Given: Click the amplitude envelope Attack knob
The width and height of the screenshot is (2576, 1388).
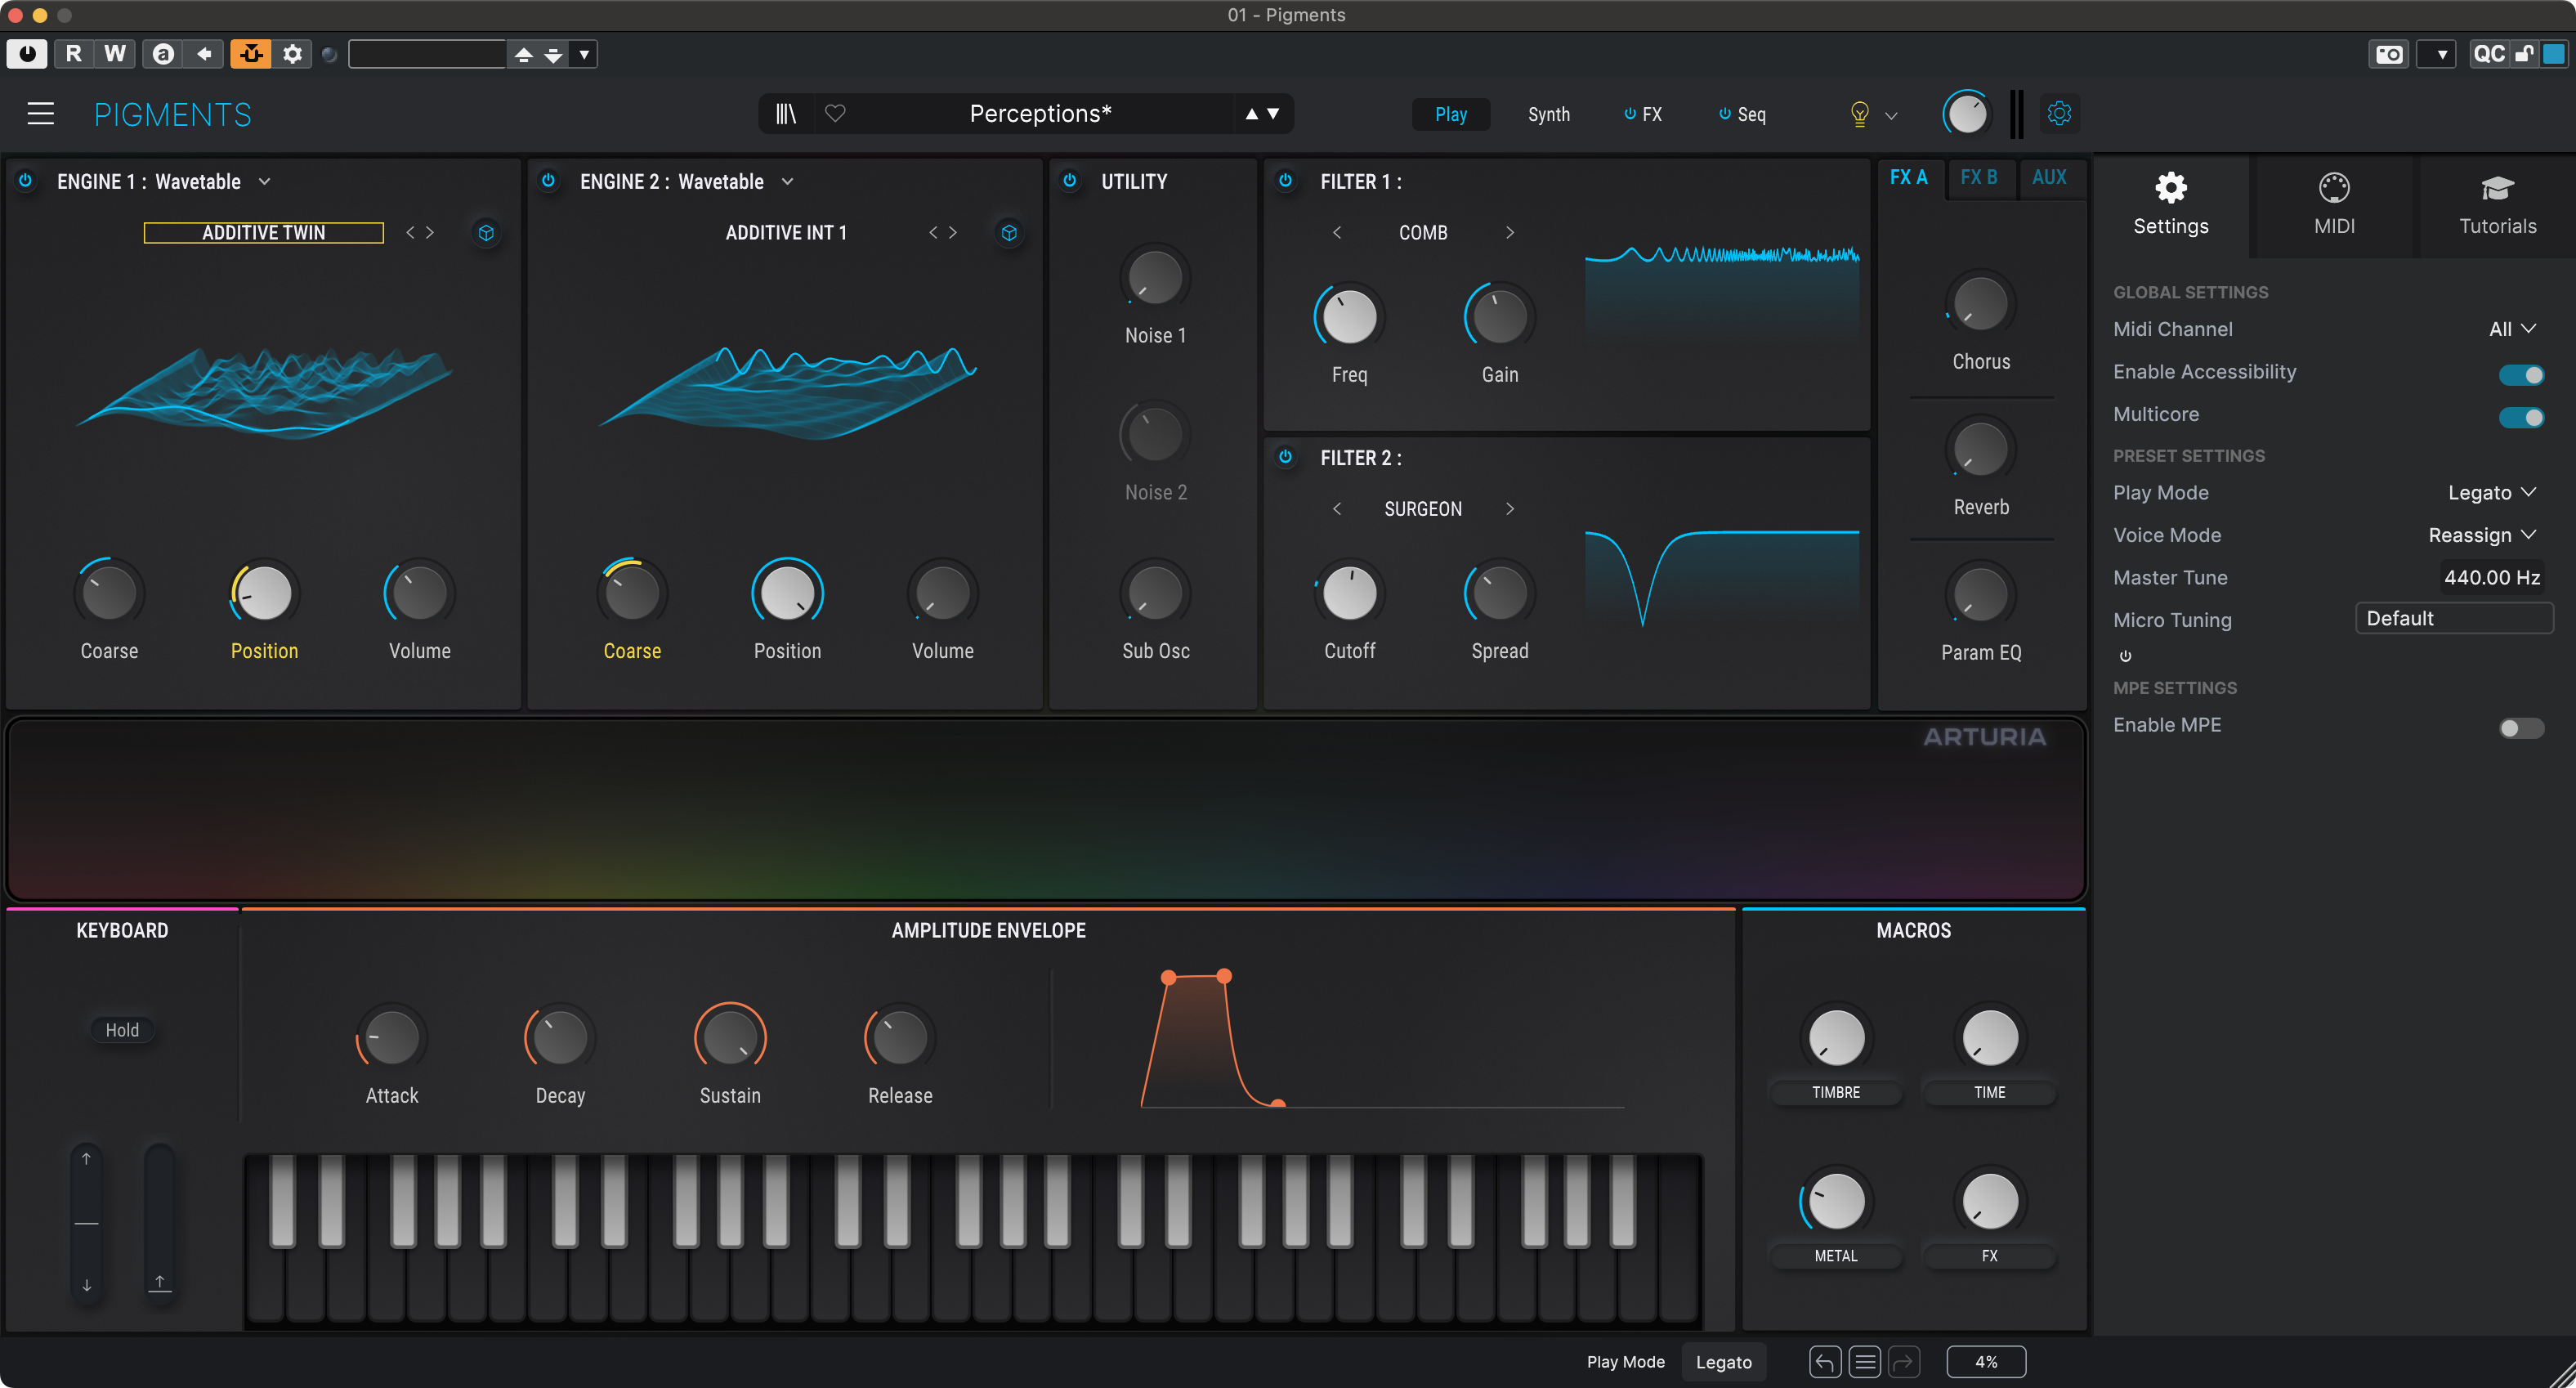Looking at the screenshot, I should tap(391, 1038).
